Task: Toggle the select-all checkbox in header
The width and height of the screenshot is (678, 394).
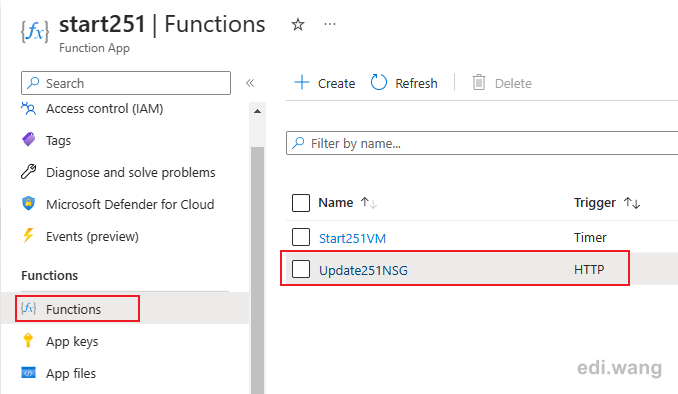Action: (301, 203)
